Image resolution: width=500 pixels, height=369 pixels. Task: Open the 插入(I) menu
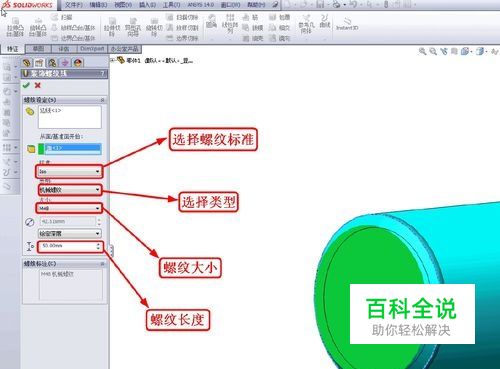click(147, 5)
